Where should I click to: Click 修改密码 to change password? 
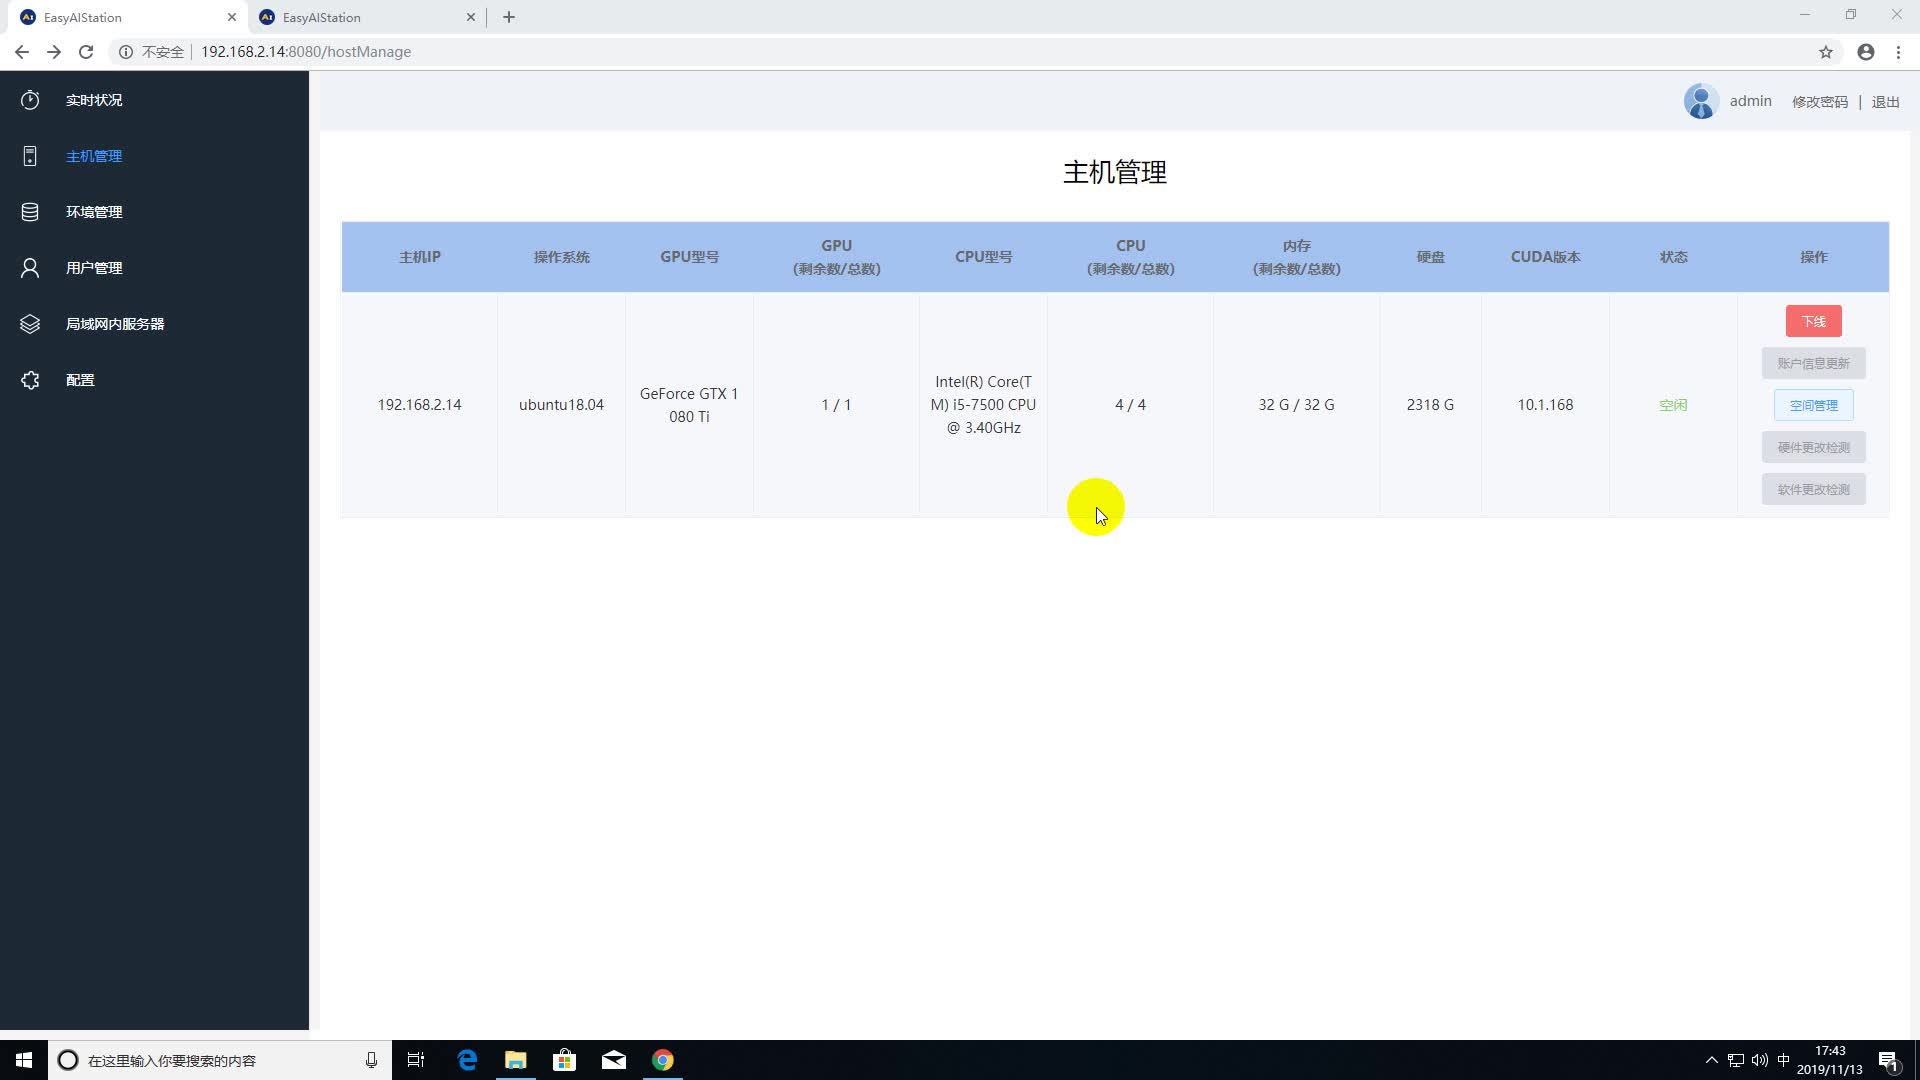[1821, 101]
